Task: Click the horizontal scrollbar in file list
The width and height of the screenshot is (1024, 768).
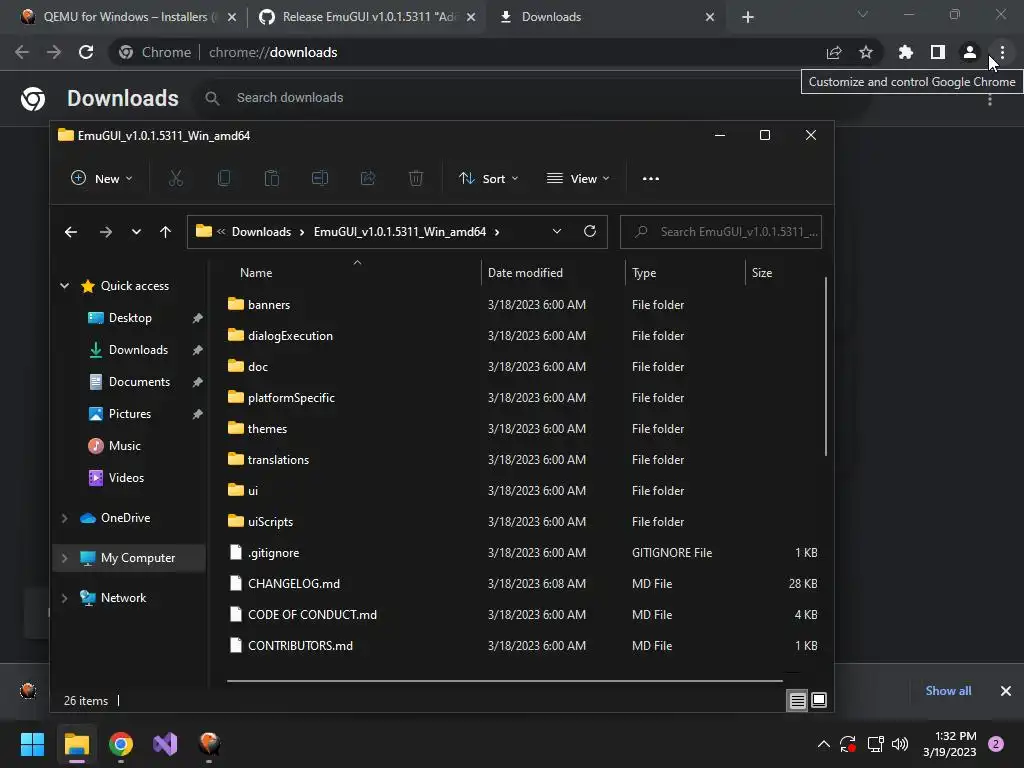Action: (x=505, y=680)
